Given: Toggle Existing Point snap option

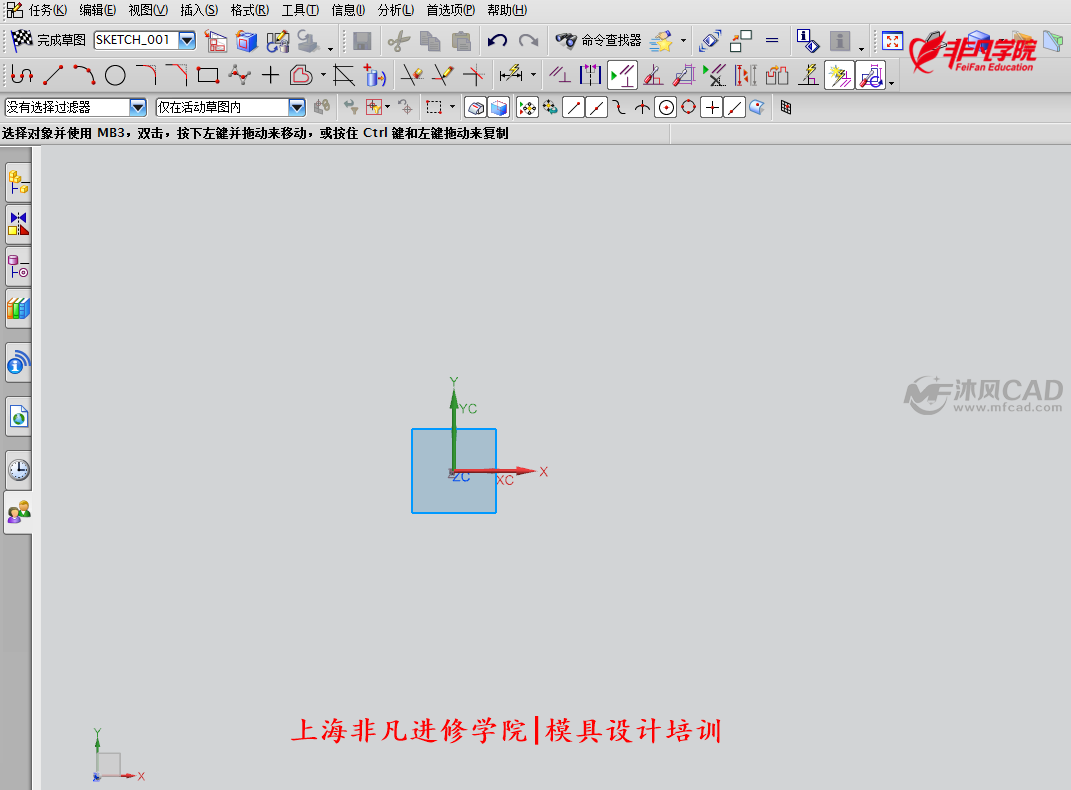Looking at the screenshot, I should tap(712, 108).
